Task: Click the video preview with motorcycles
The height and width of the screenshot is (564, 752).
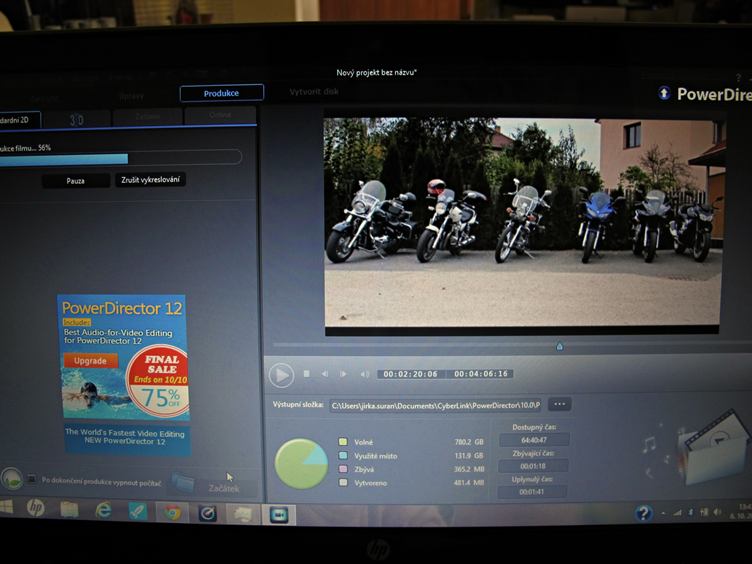Action: click(523, 223)
